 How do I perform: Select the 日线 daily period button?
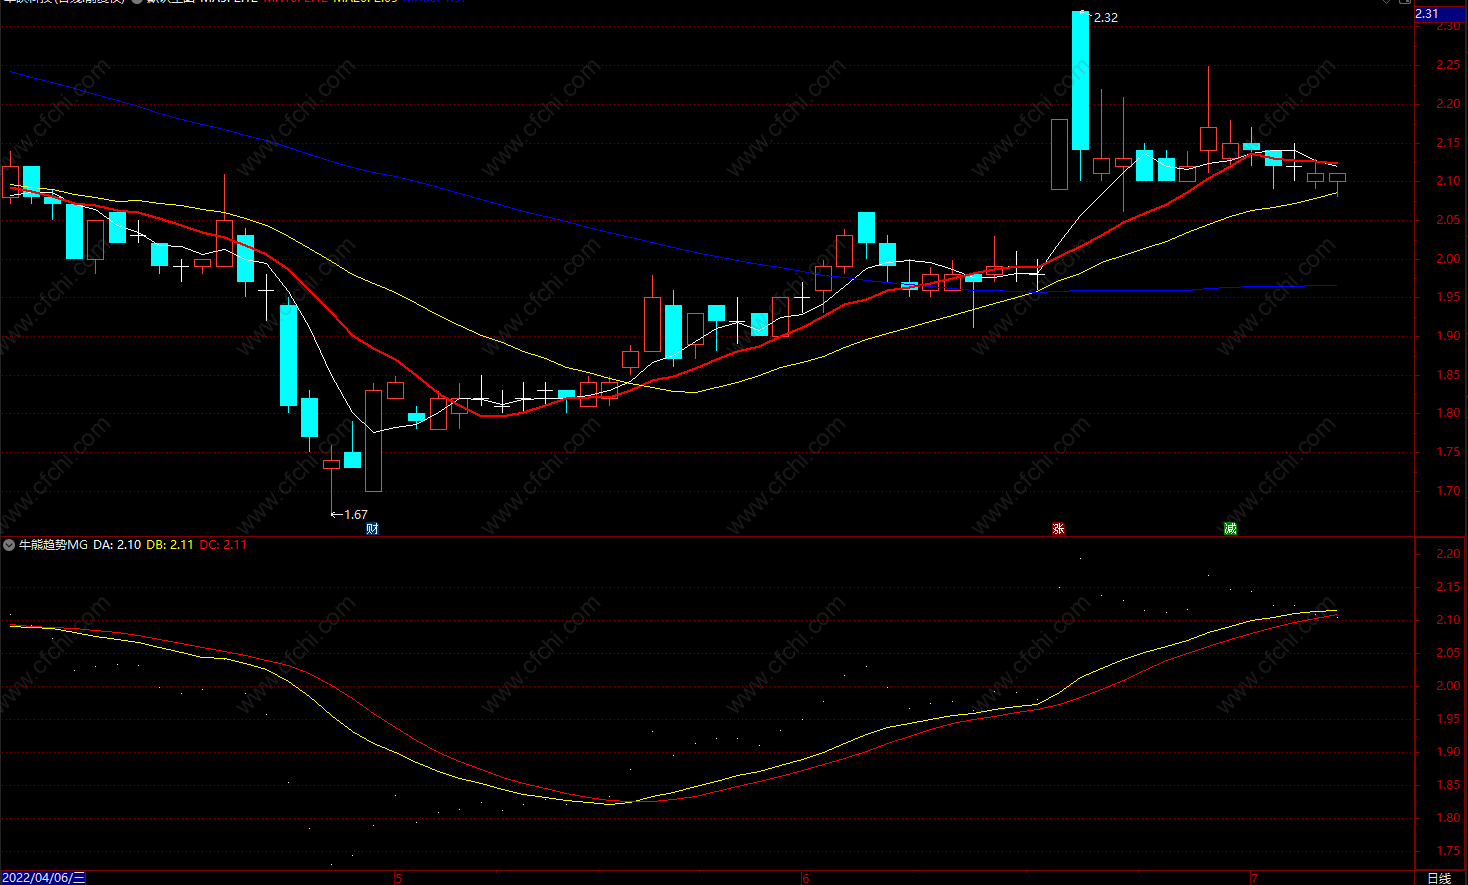tap(1439, 878)
